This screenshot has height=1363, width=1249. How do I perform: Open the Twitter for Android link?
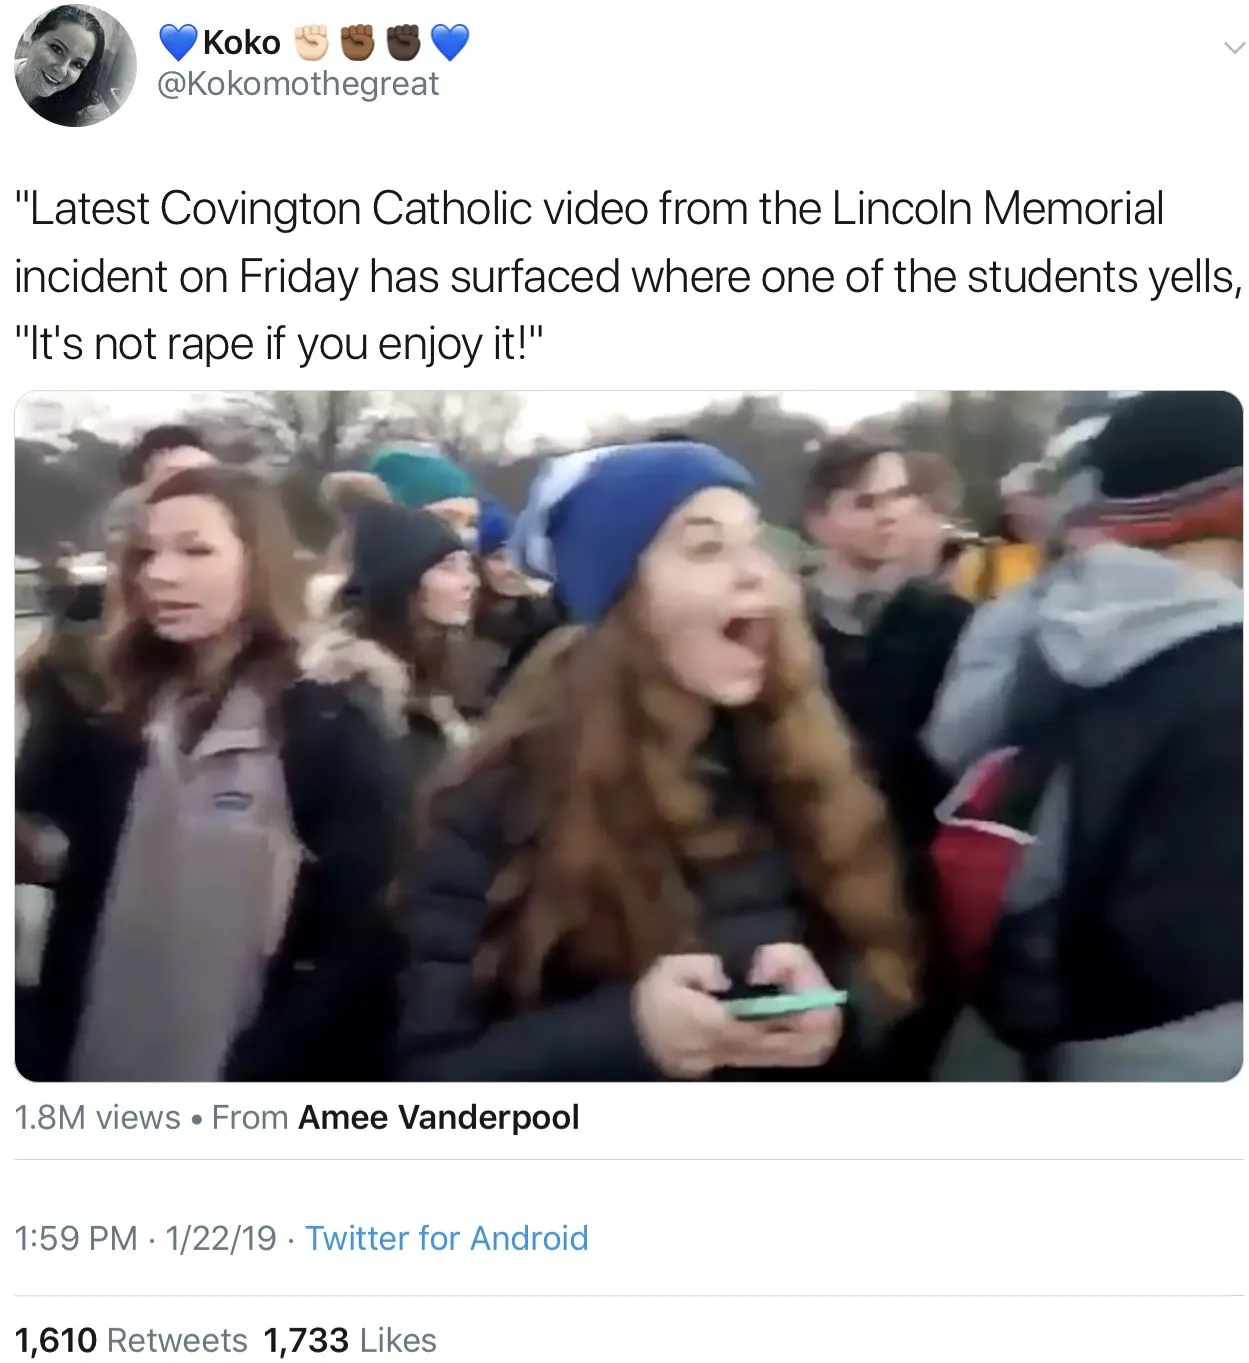(x=446, y=1238)
